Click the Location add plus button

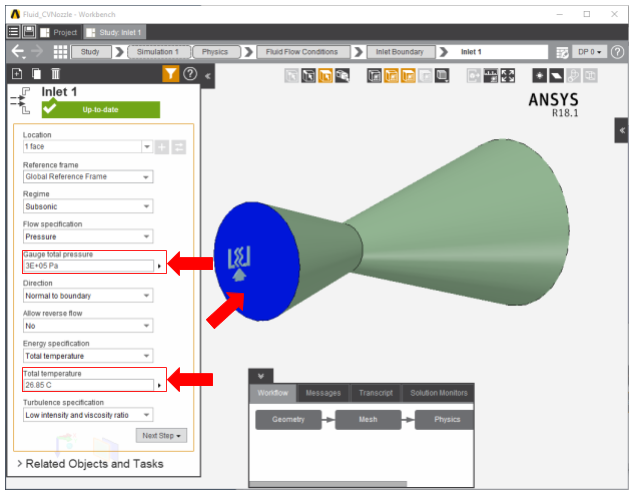pyautogui.click(x=162, y=147)
